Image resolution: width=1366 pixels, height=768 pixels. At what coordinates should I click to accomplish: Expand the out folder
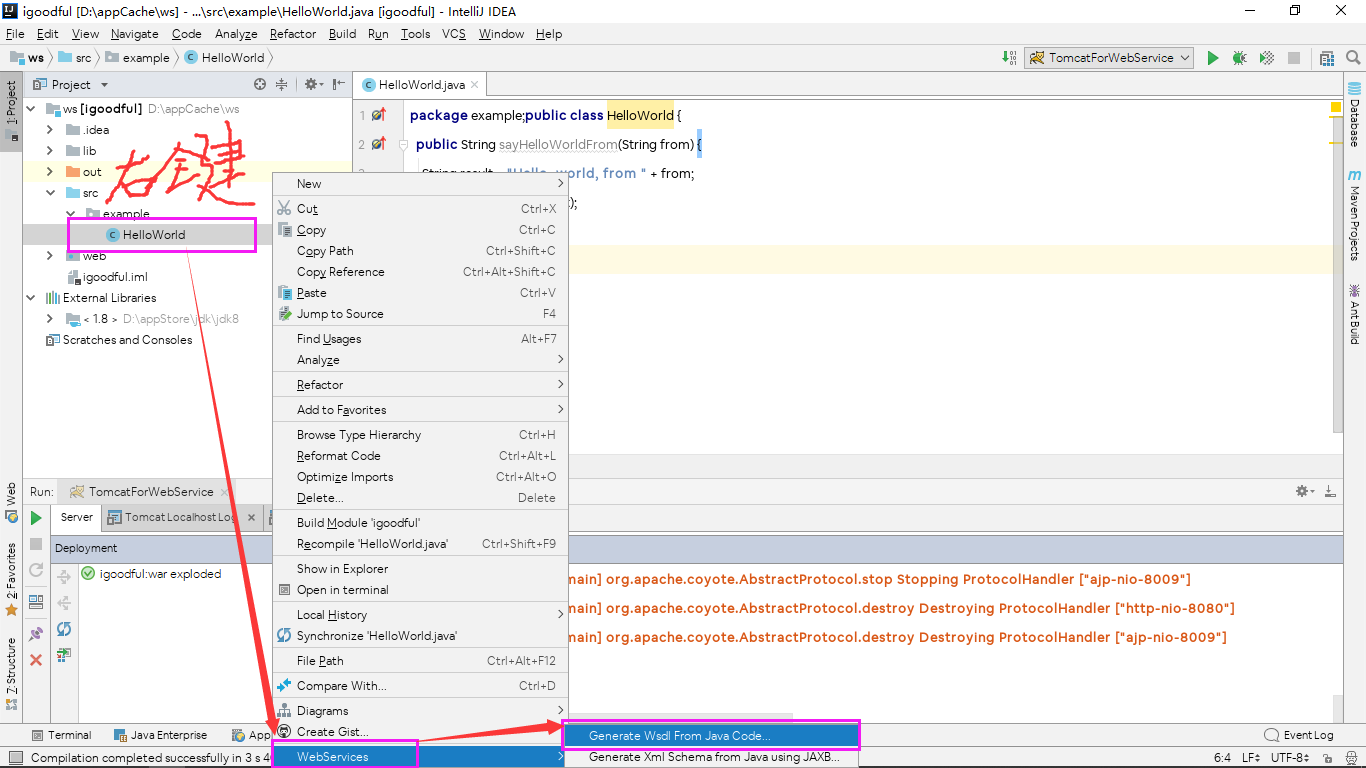[x=50, y=172]
